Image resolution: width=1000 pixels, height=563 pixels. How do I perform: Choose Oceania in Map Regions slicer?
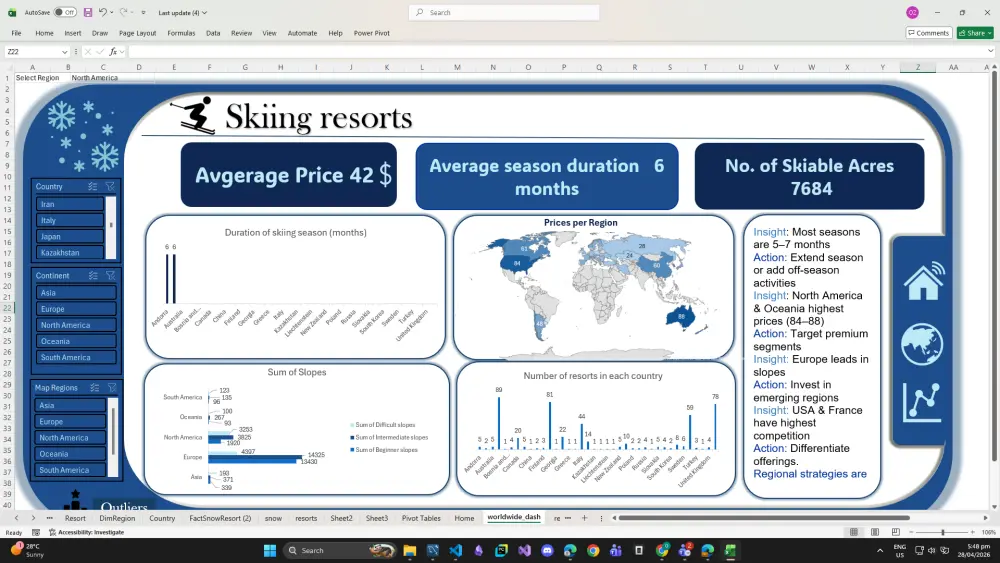[71, 454]
